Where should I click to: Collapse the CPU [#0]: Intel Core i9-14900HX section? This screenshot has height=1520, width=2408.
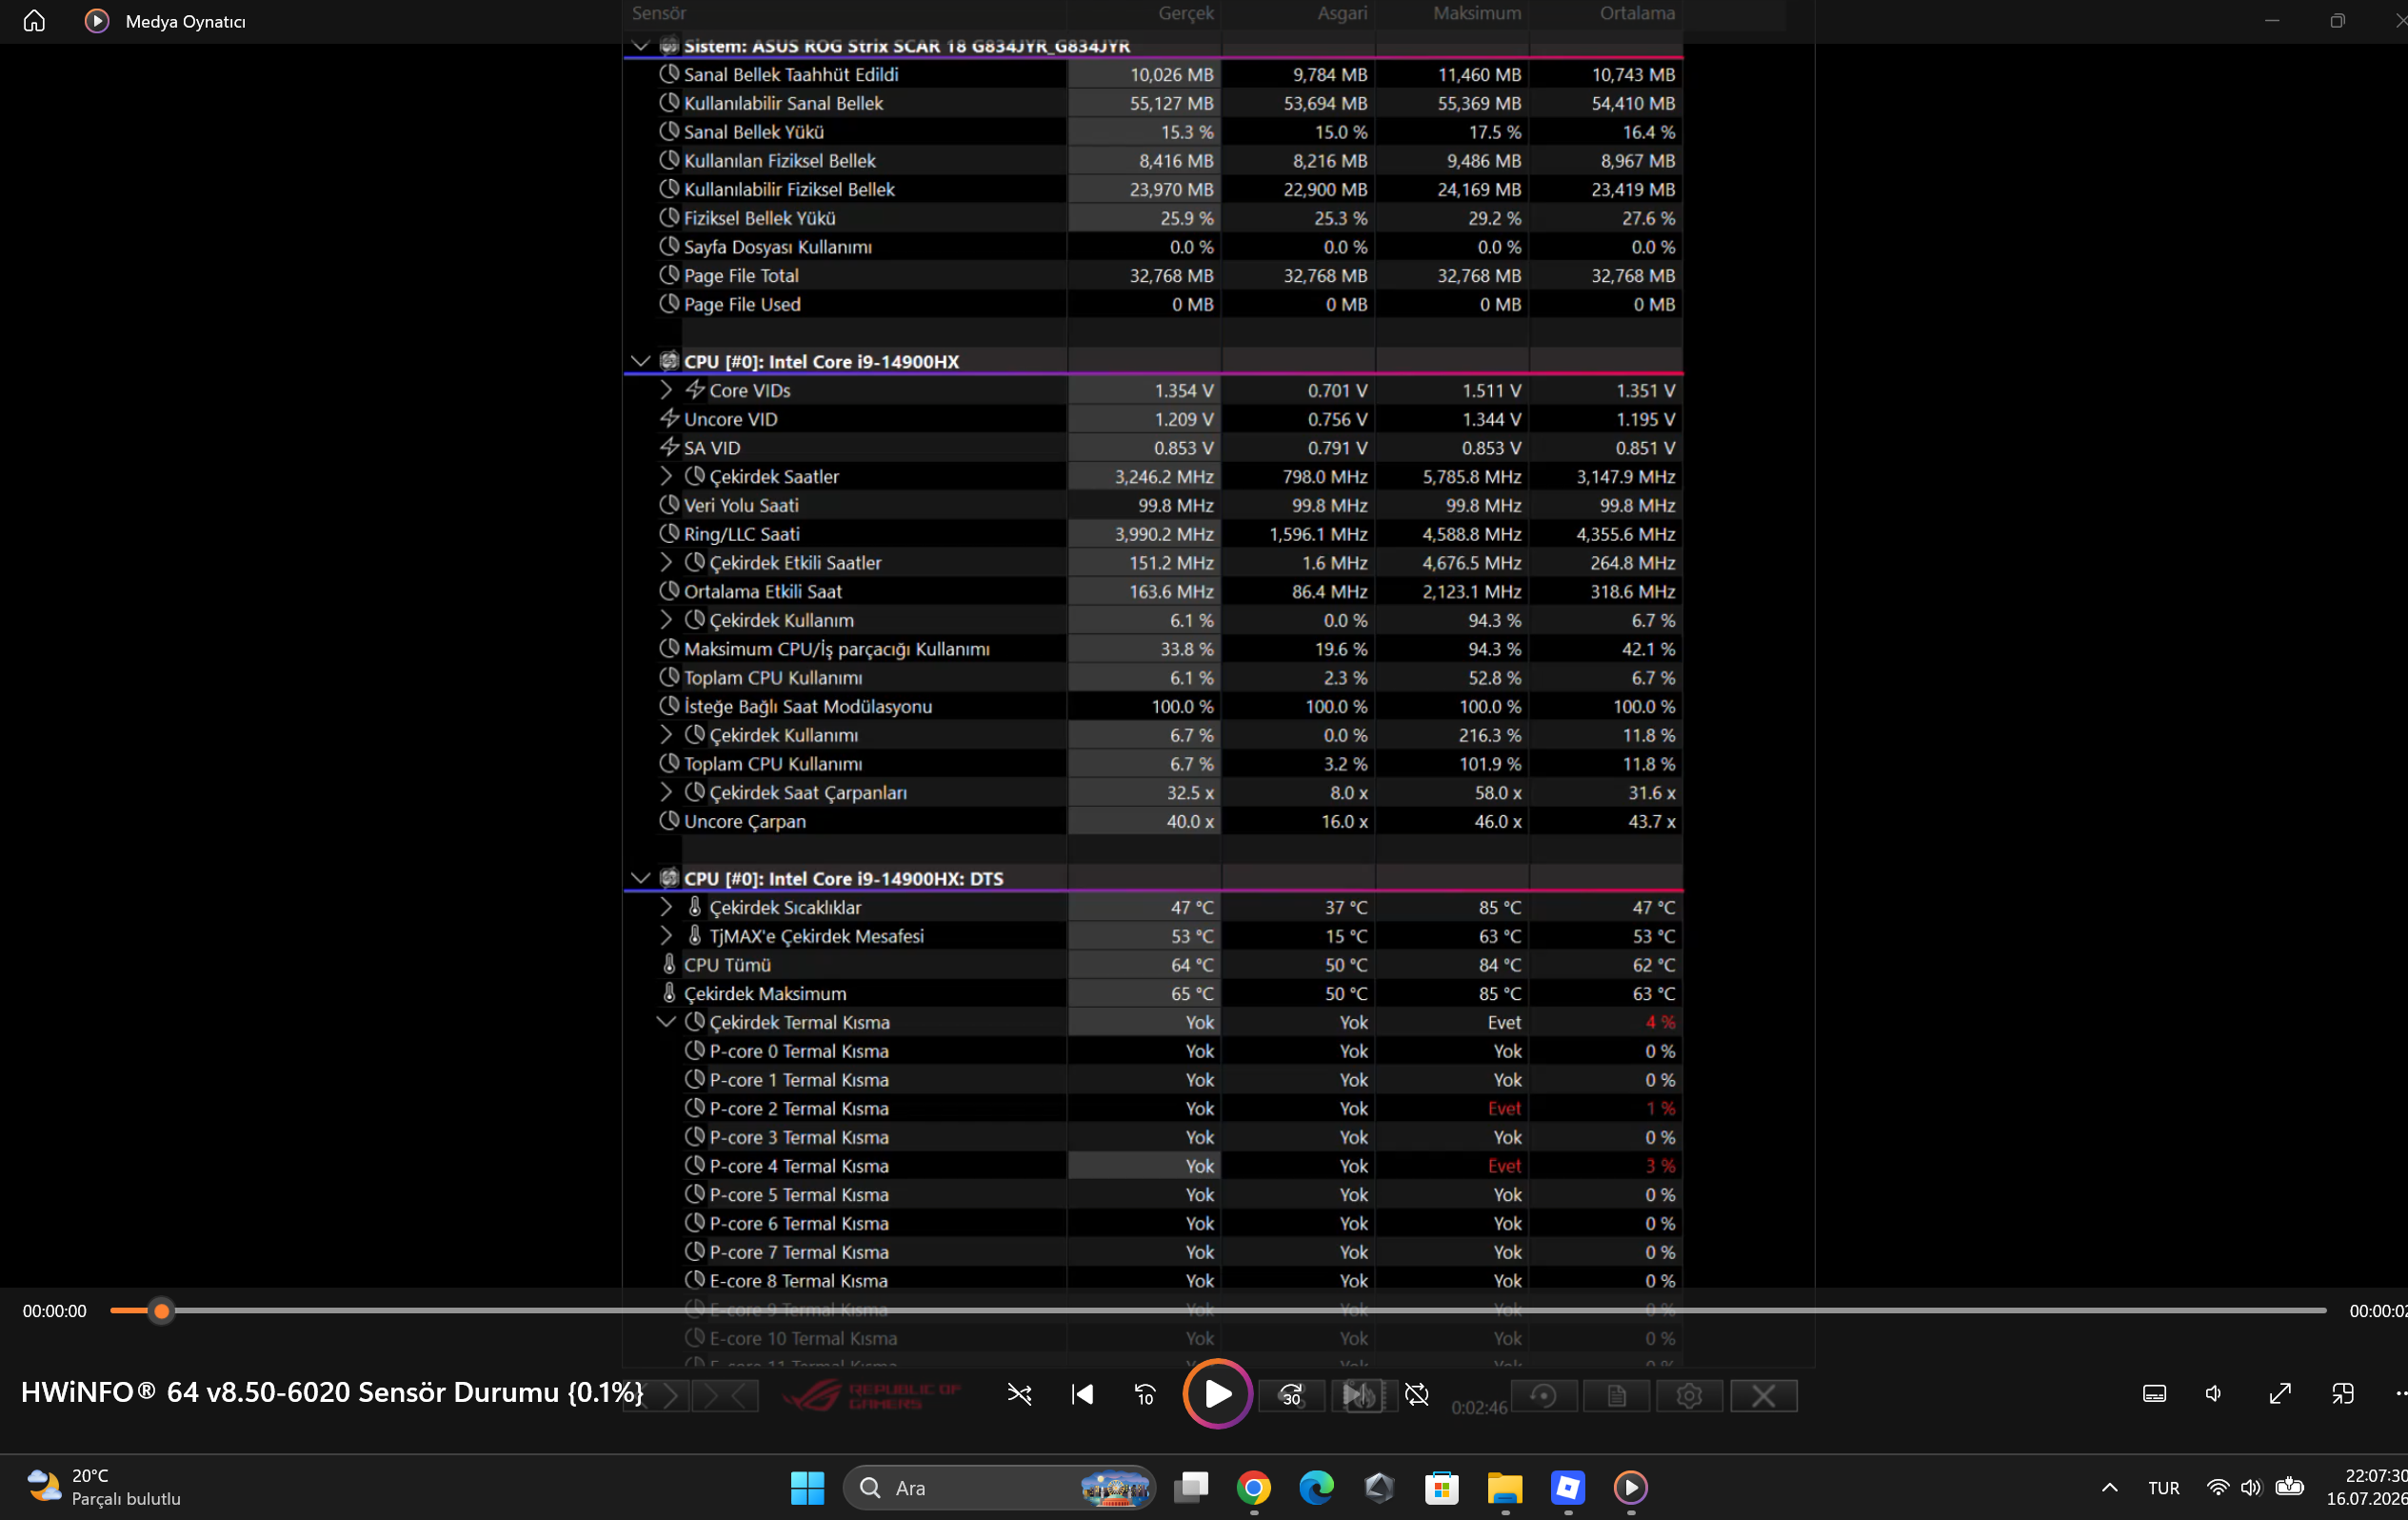(641, 361)
